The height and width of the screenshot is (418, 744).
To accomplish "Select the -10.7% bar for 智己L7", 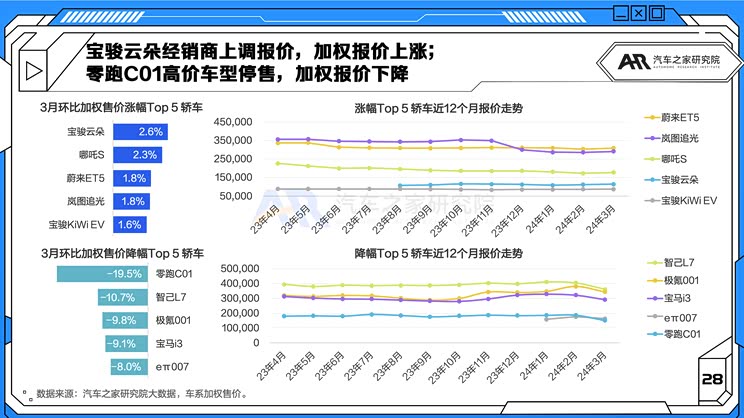I will click(x=122, y=297).
